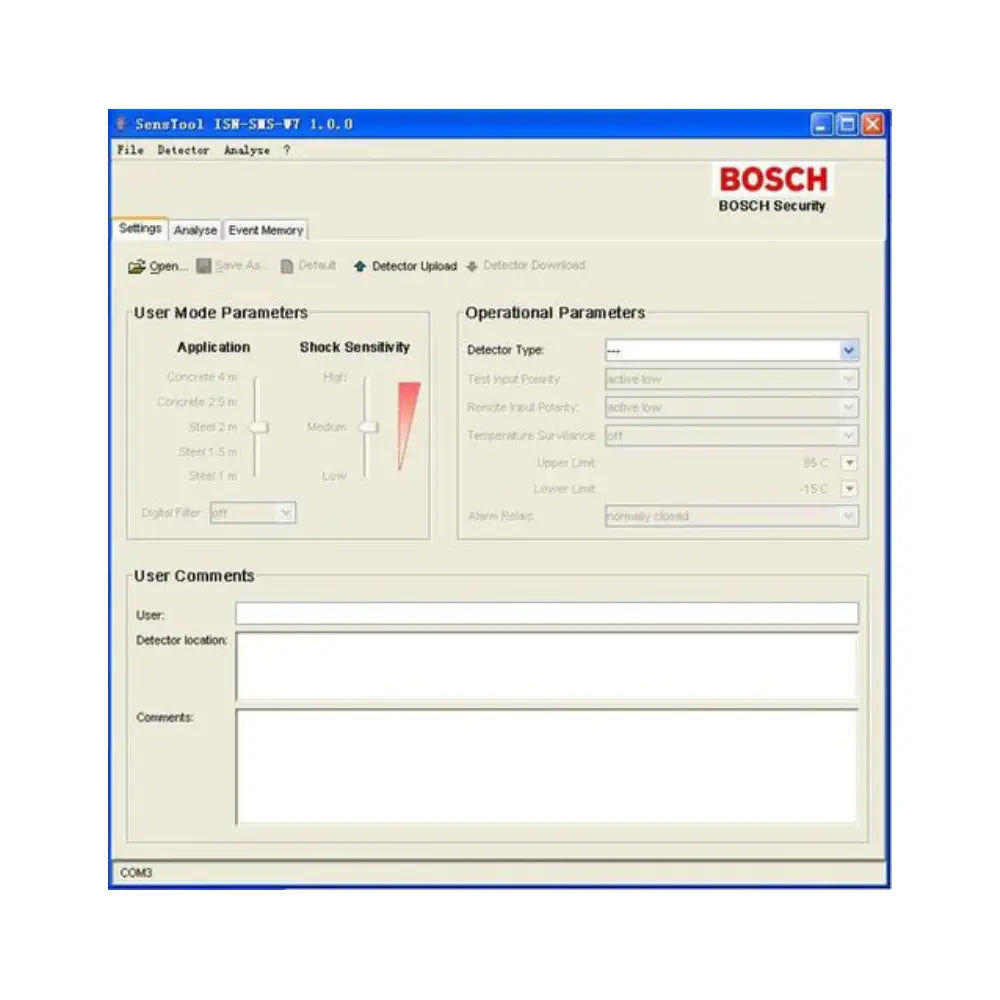Open the Upper Limit dropdown arrow

click(x=849, y=462)
